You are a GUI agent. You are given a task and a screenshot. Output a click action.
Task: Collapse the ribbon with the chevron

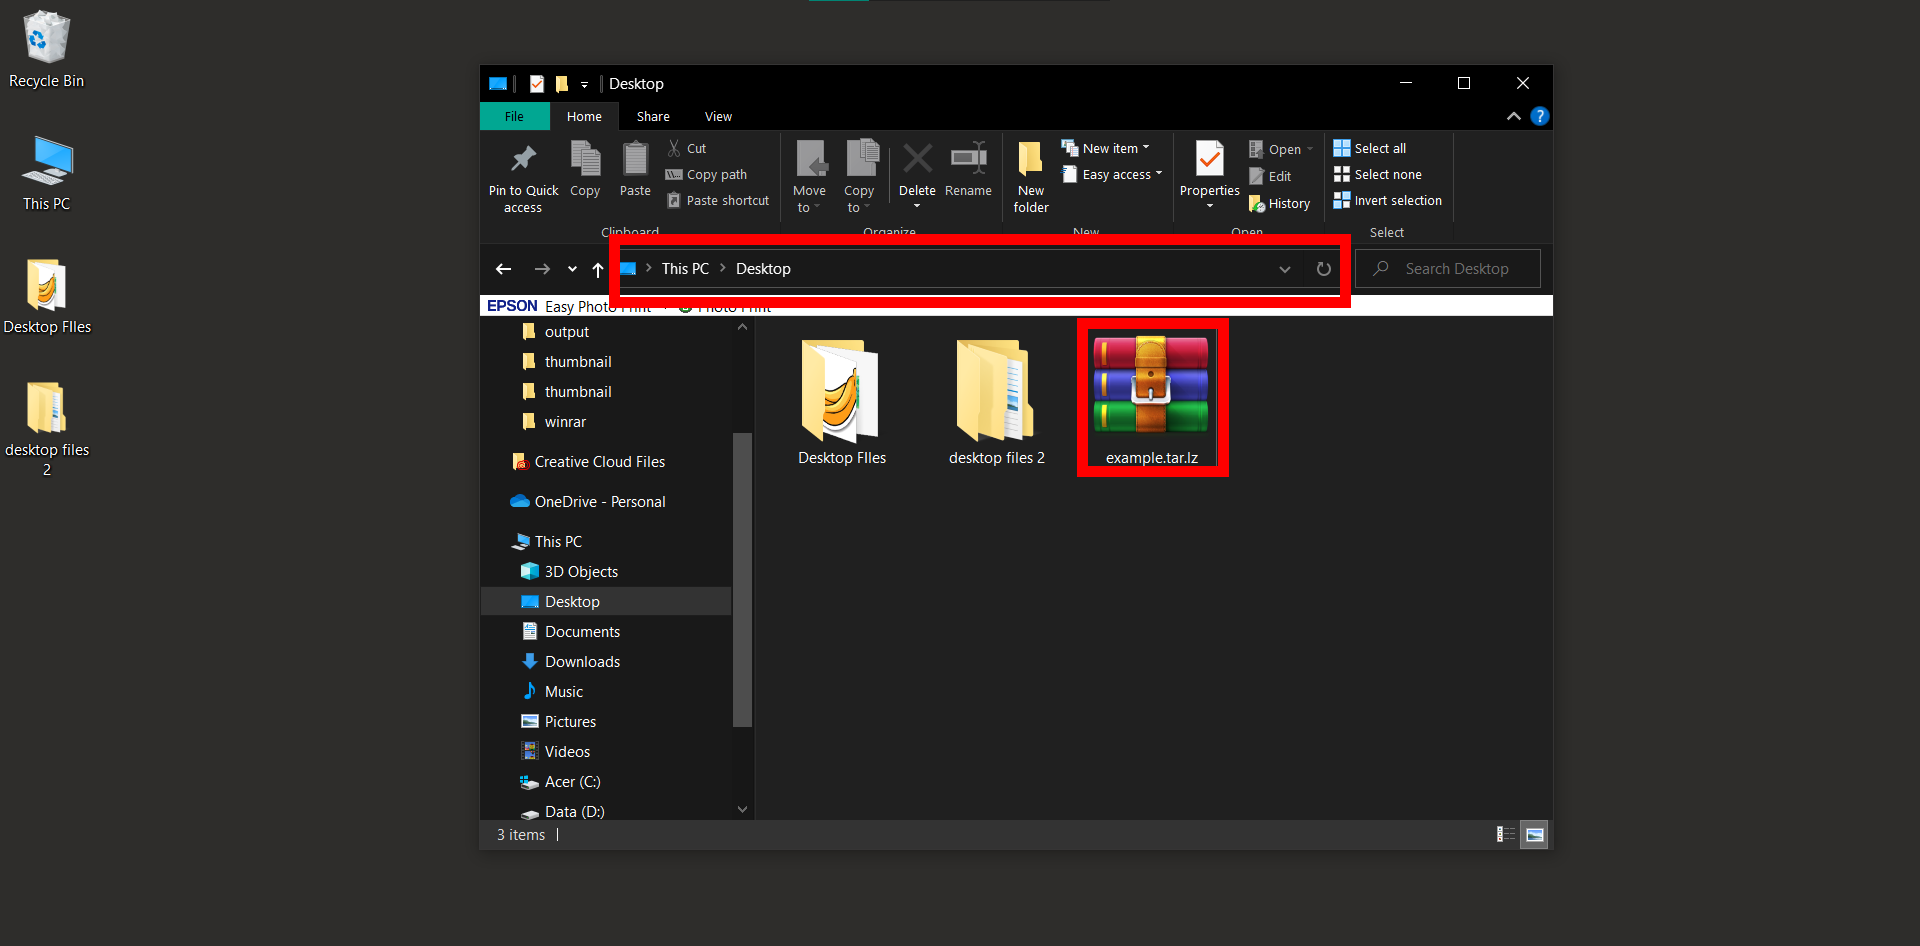pos(1513,115)
